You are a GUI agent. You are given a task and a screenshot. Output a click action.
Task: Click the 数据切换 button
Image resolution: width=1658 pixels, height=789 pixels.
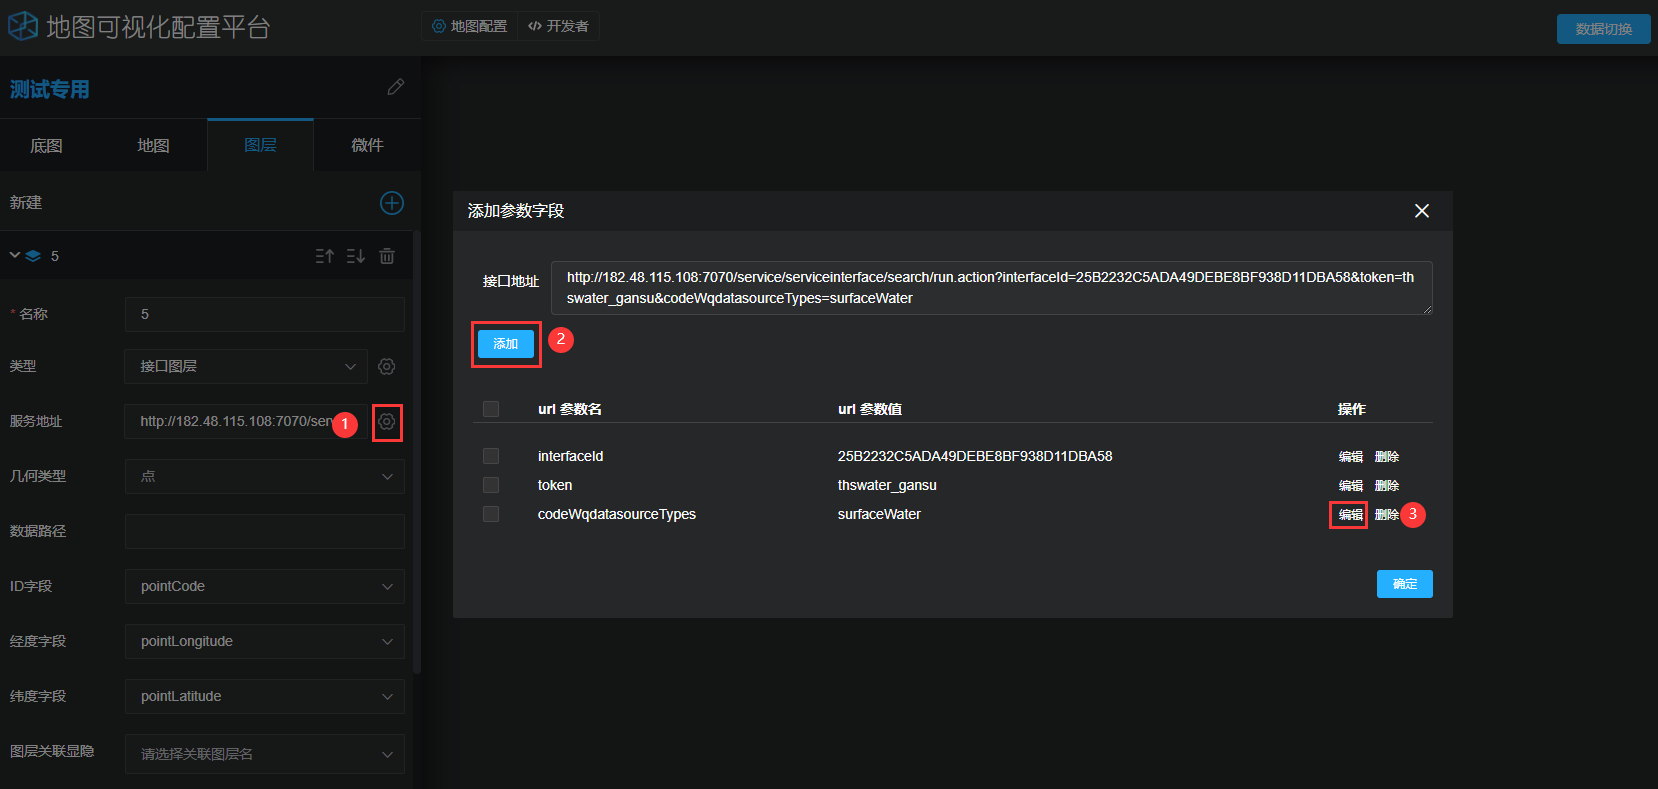[x=1604, y=29]
